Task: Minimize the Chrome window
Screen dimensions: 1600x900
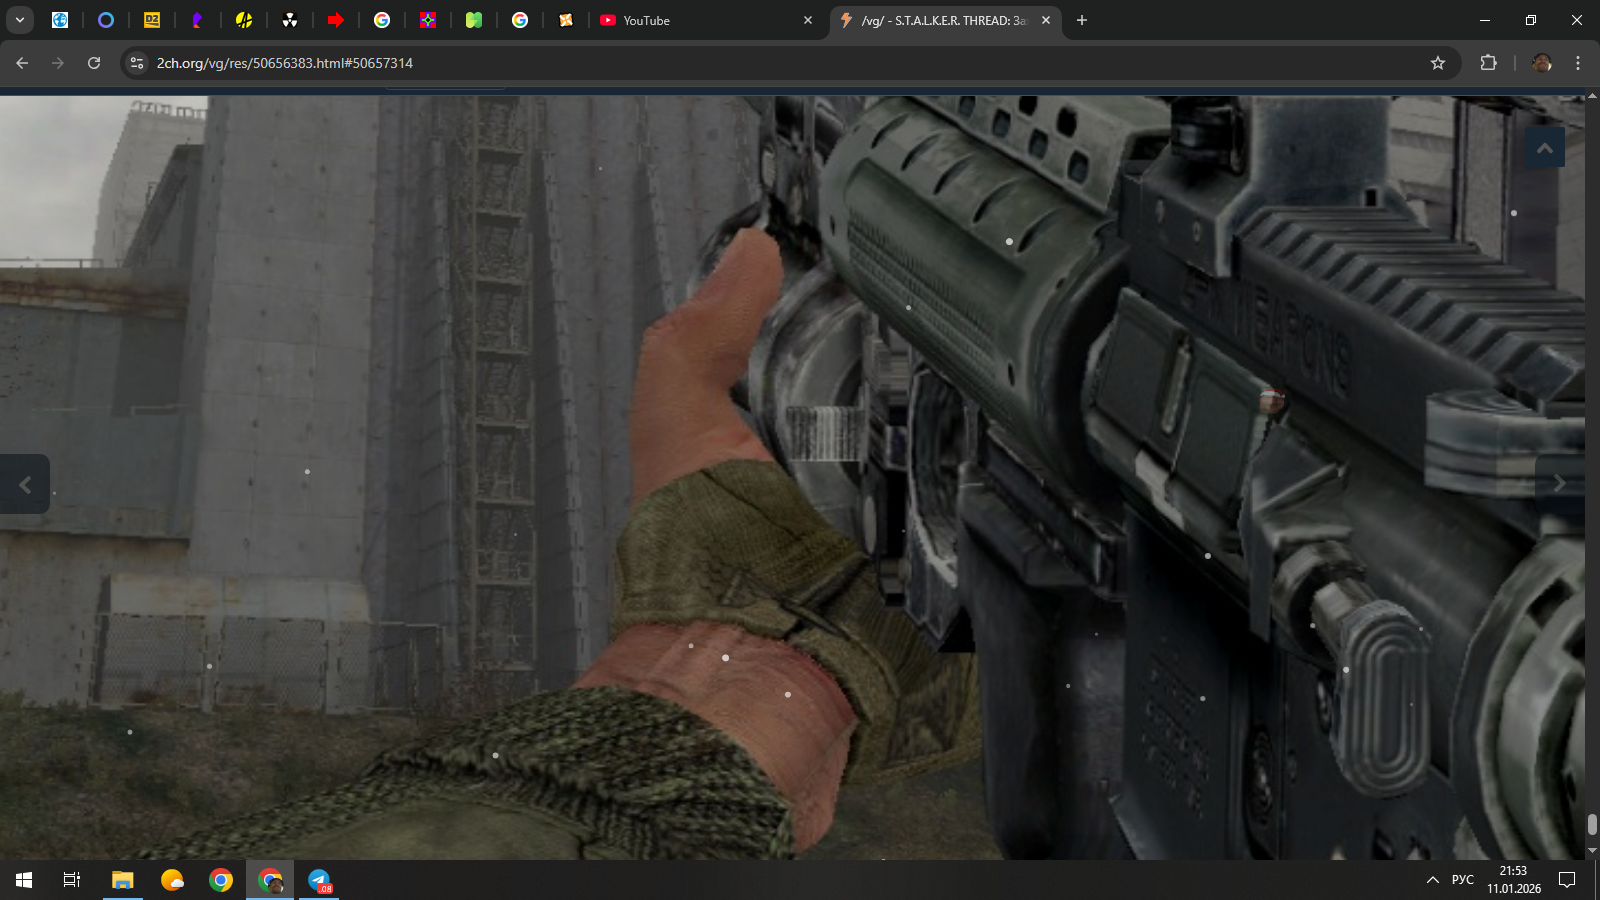Action: [1485, 20]
